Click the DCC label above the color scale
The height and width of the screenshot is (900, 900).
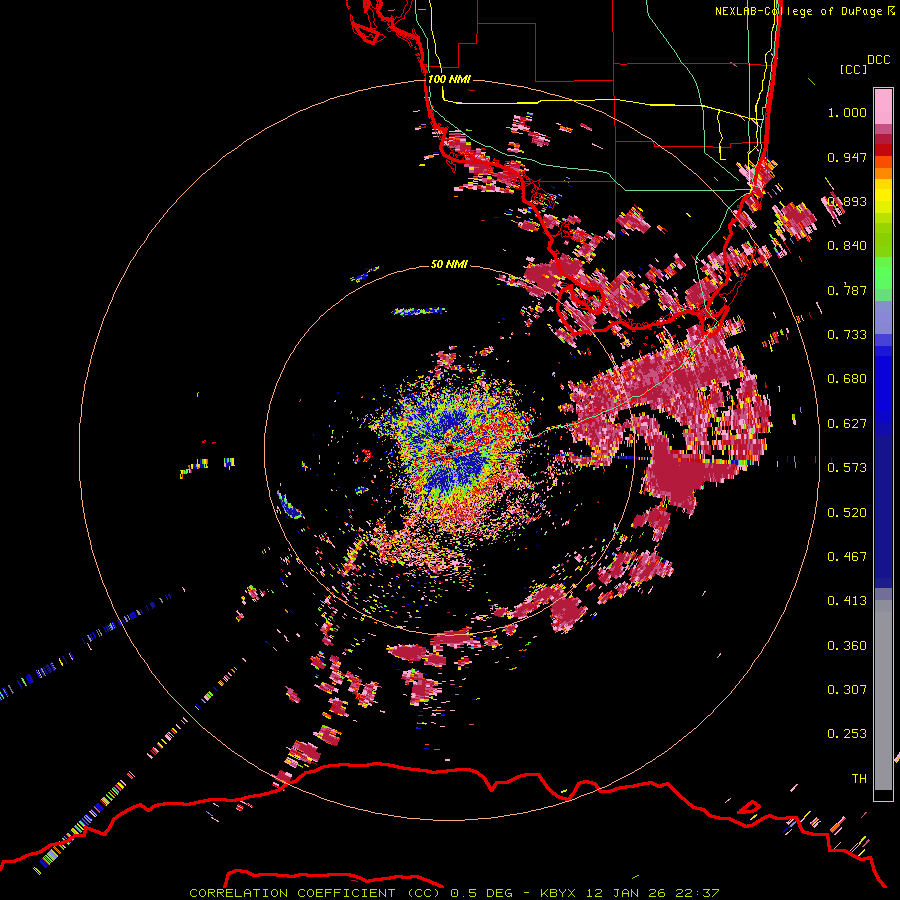click(878, 60)
